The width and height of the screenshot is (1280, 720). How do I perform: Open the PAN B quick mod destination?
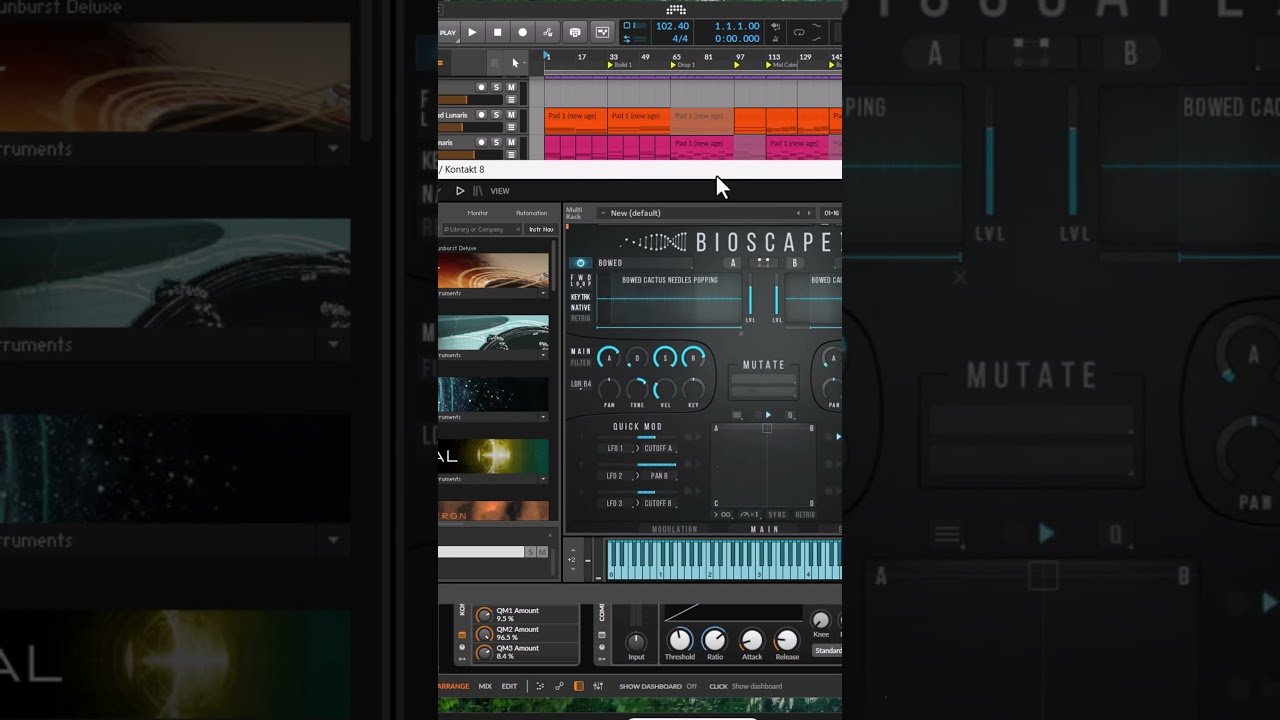coord(659,476)
